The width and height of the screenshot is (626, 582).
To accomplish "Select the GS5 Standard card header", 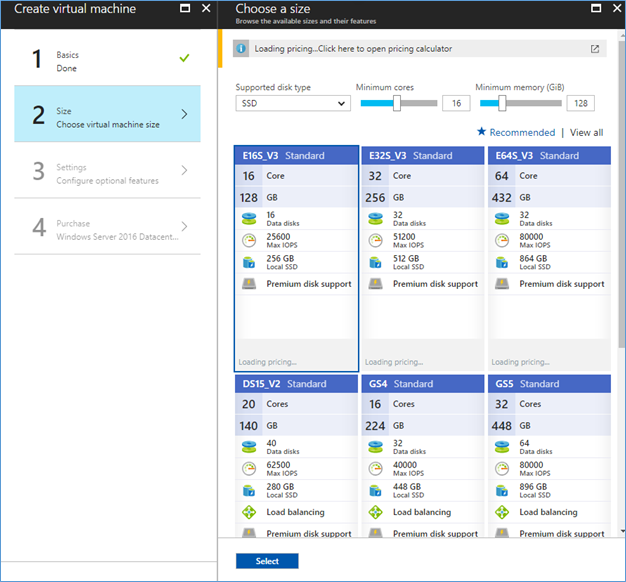I will click(549, 384).
